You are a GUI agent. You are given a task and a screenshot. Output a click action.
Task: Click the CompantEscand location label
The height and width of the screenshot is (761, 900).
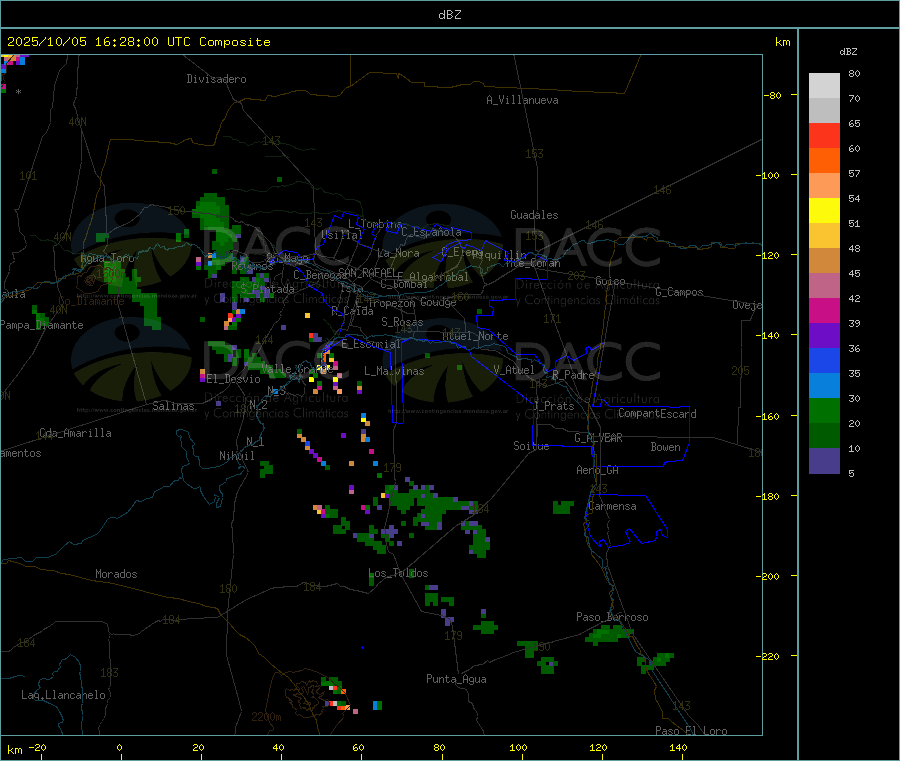point(657,413)
